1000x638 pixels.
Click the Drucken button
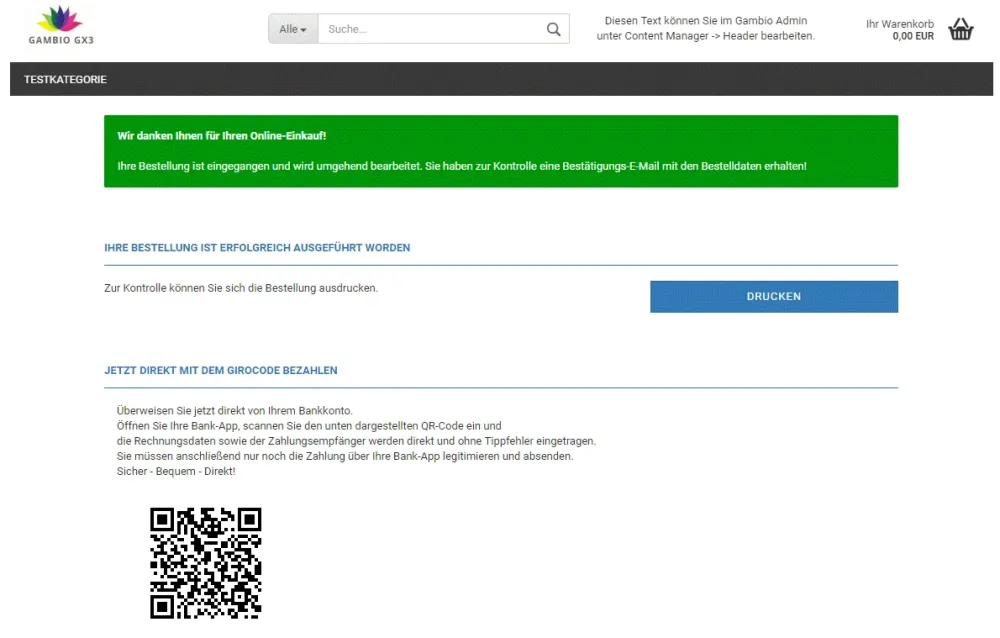point(774,297)
